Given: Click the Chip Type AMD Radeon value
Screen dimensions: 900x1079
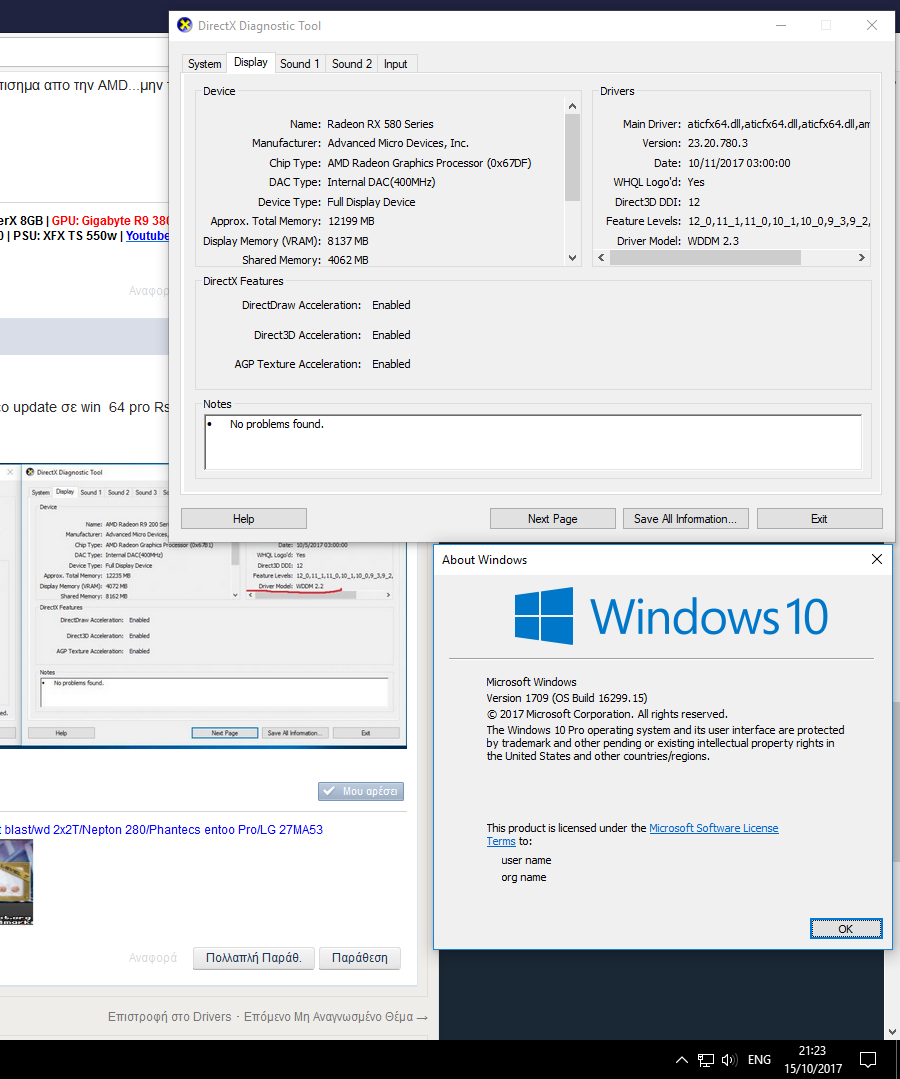Looking at the screenshot, I should pos(429,163).
